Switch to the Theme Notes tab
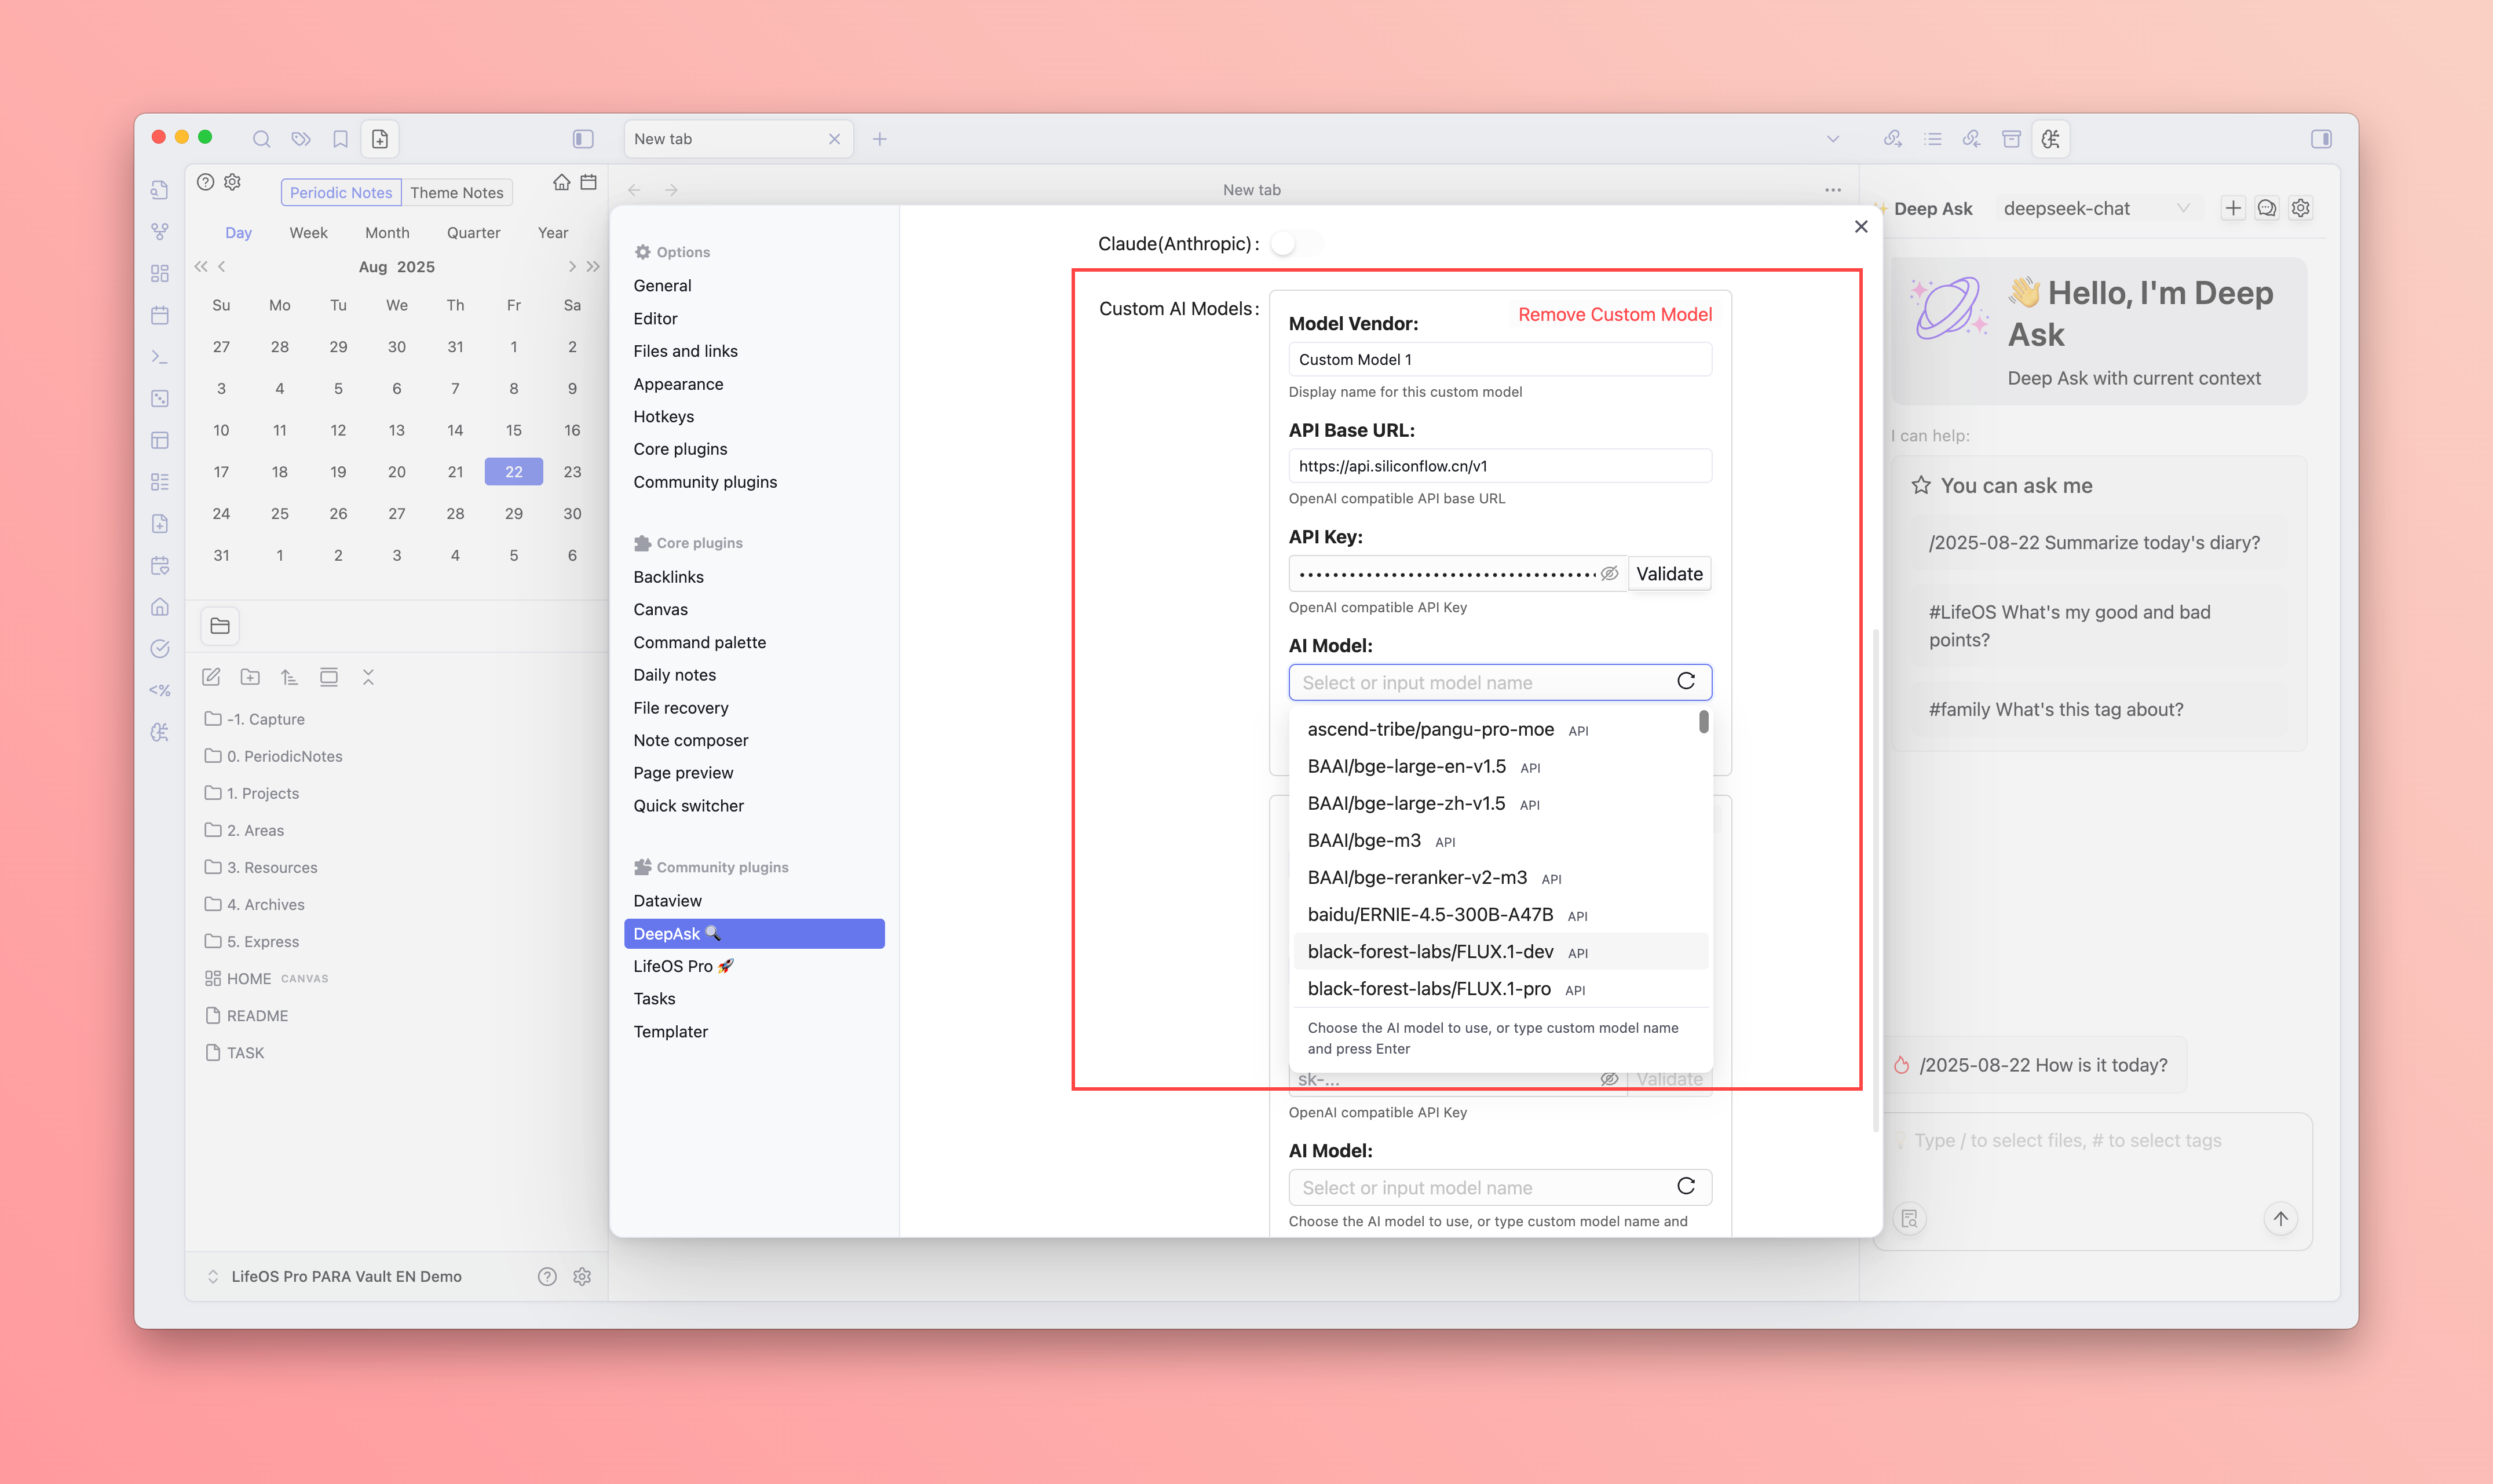Image resolution: width=2493 pixels, height=1484 pixels. click(x=456, y=192)
